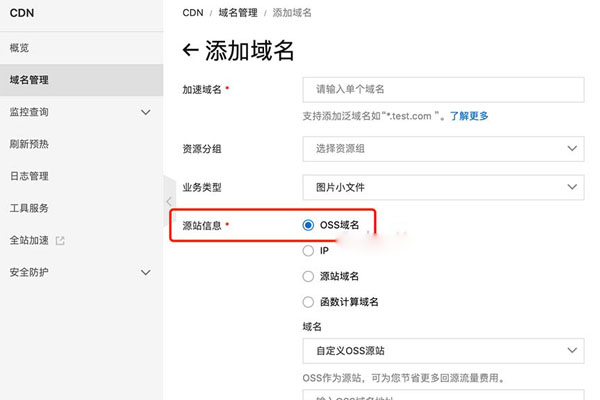The height and width of the screenshot is (400, 600).
Task: Collapse the sidebar with the handle arrow
Action: (169, 201)
